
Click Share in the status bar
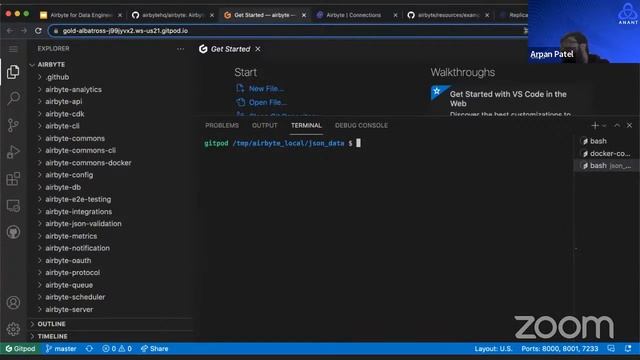pos(155,349)
